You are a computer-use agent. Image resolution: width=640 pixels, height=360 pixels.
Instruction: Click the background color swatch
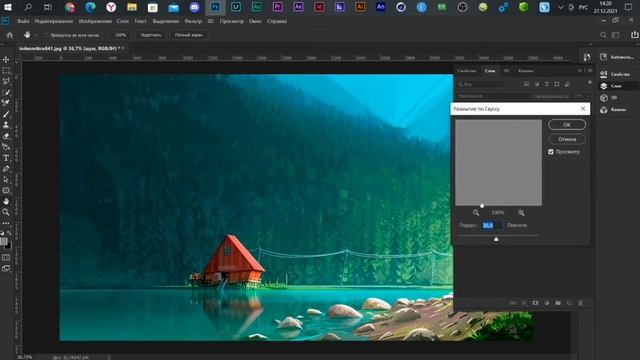[9, 246]
